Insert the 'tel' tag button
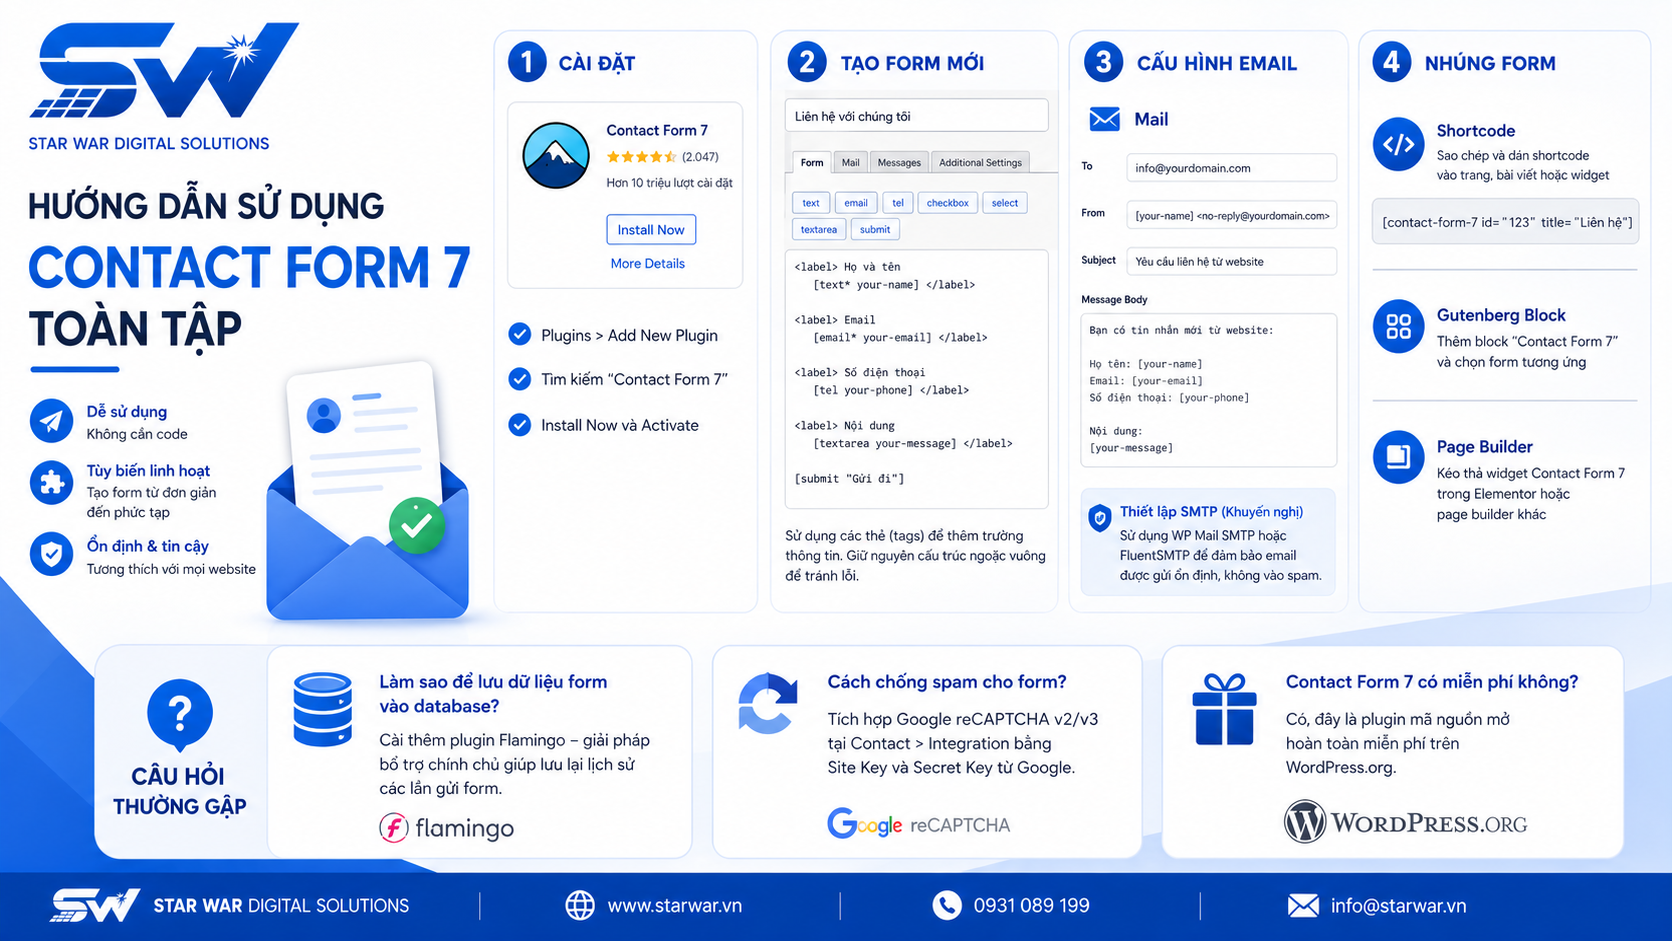This screenshot has height=941, width=1672. [x=898, y=203]
